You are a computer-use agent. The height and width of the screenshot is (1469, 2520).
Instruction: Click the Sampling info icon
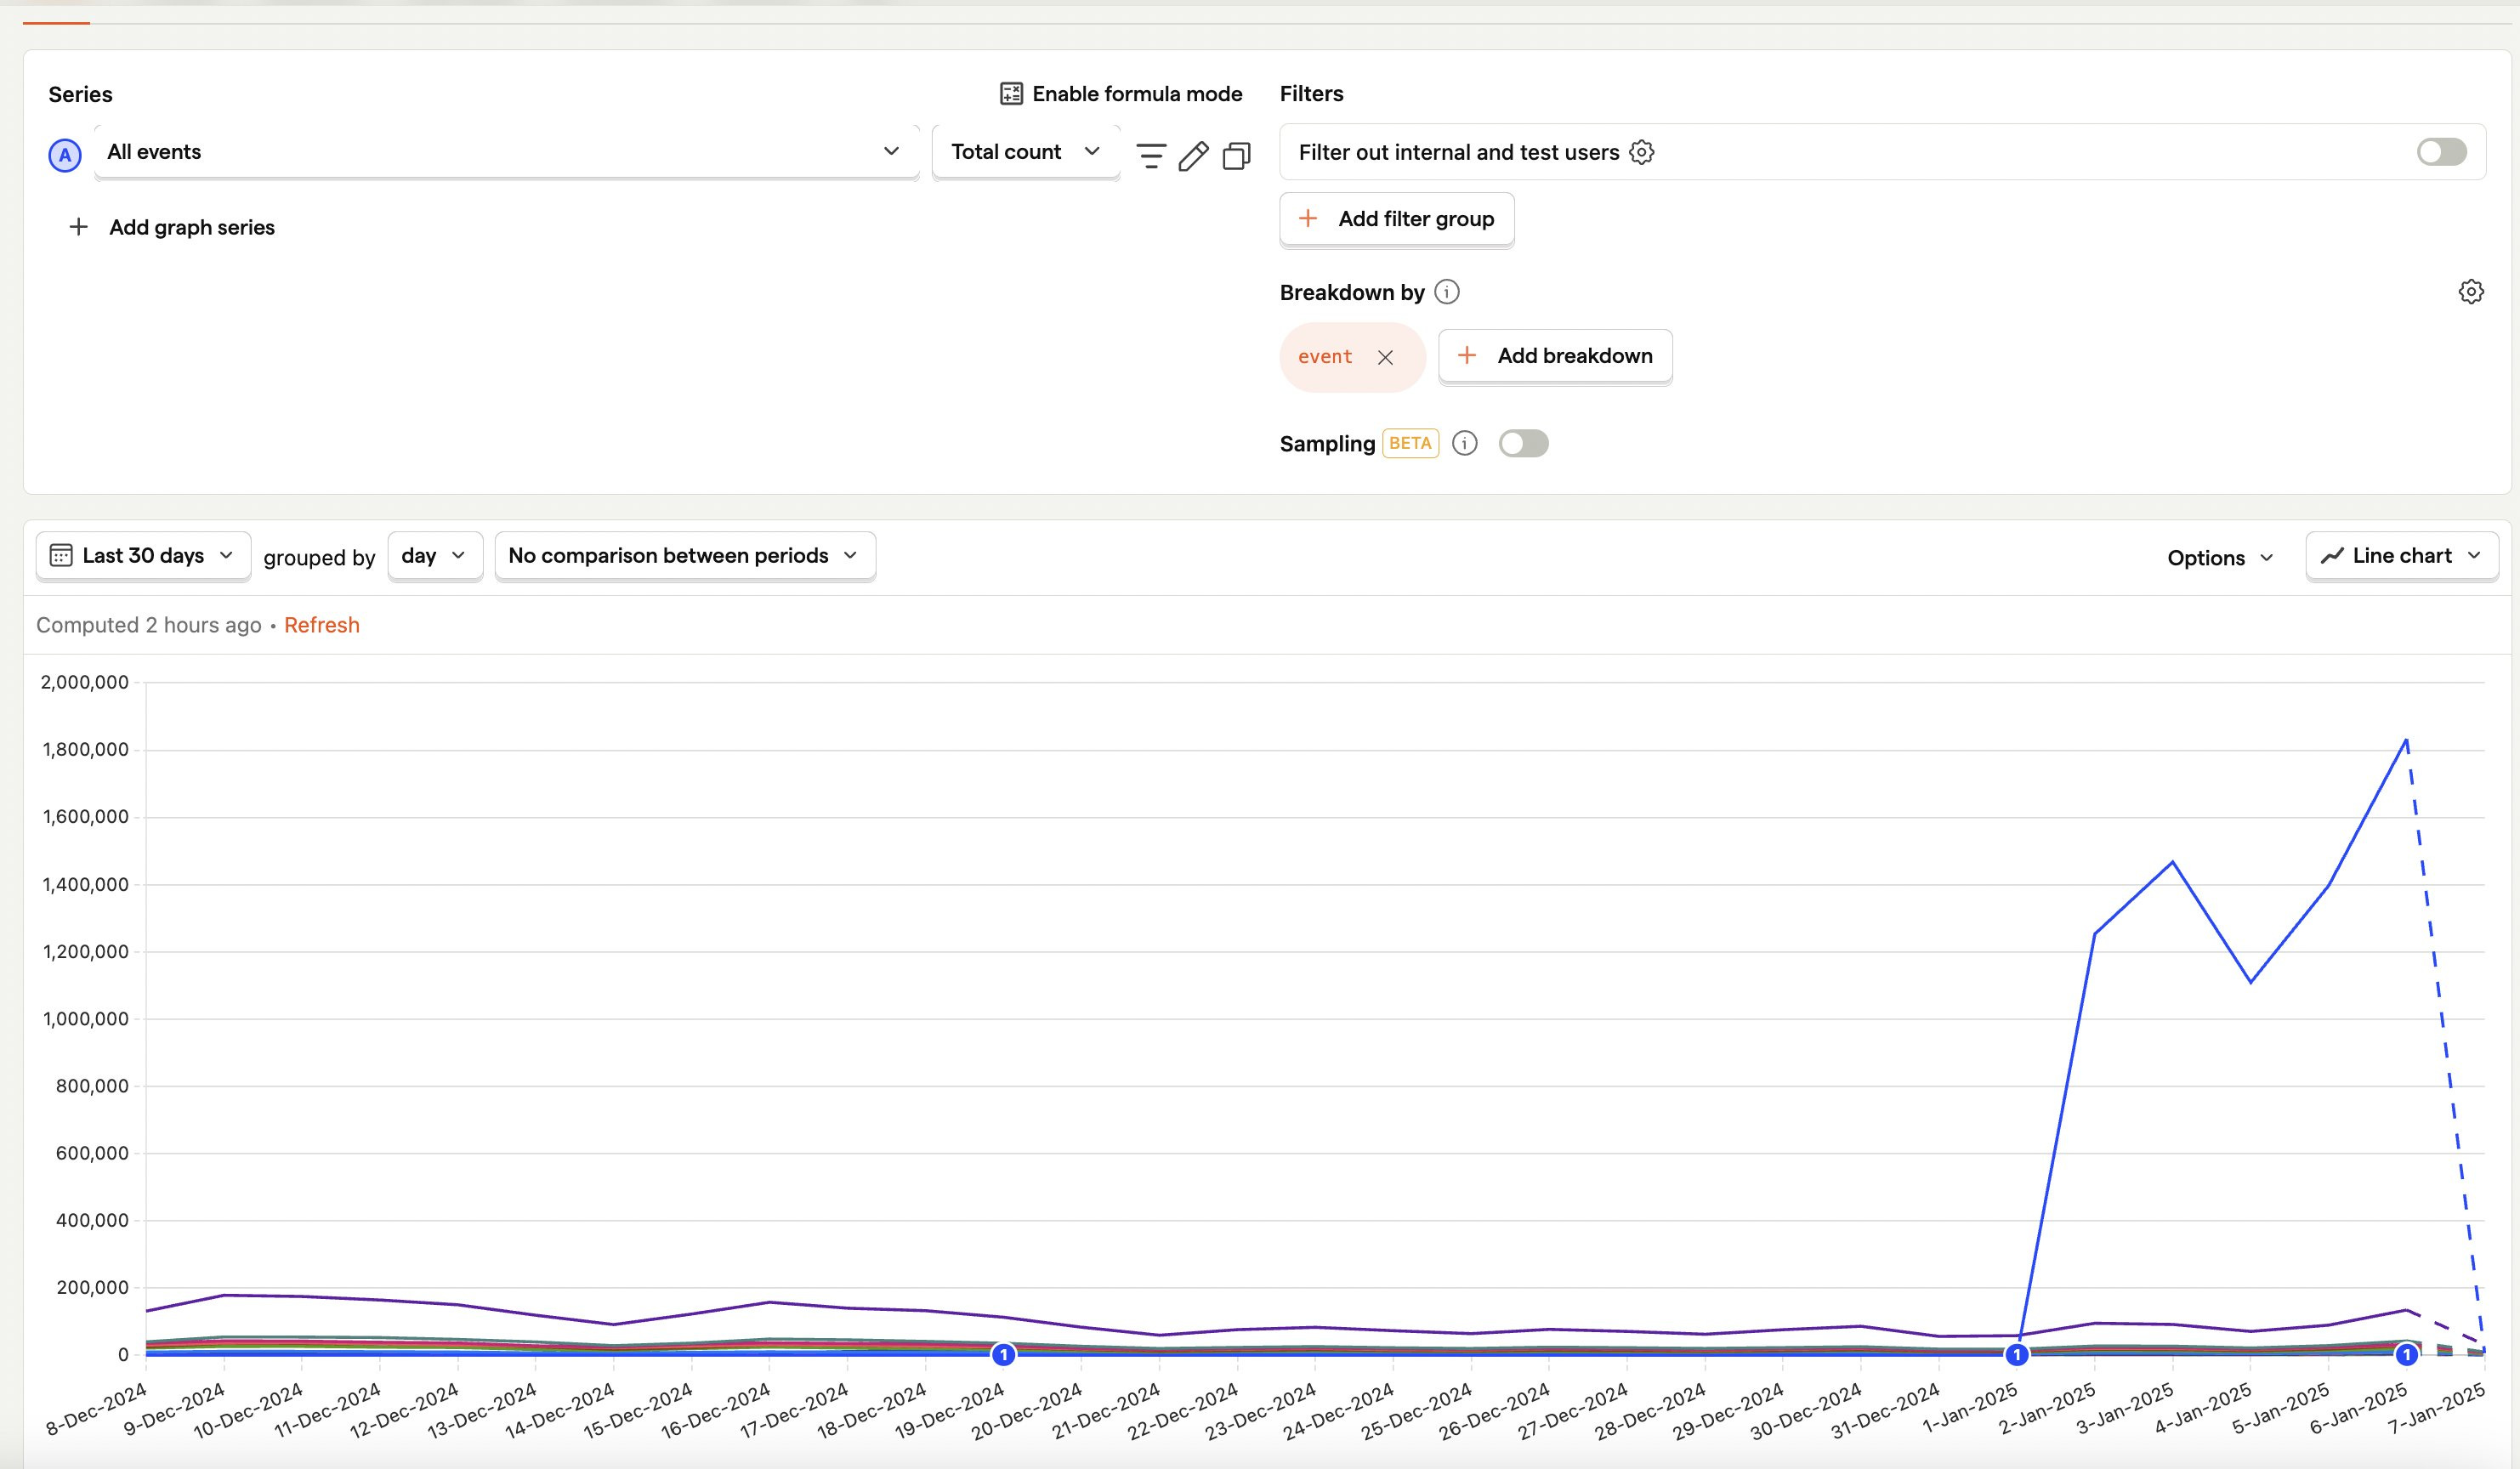pyautogui.click(x=1464, y=443)
